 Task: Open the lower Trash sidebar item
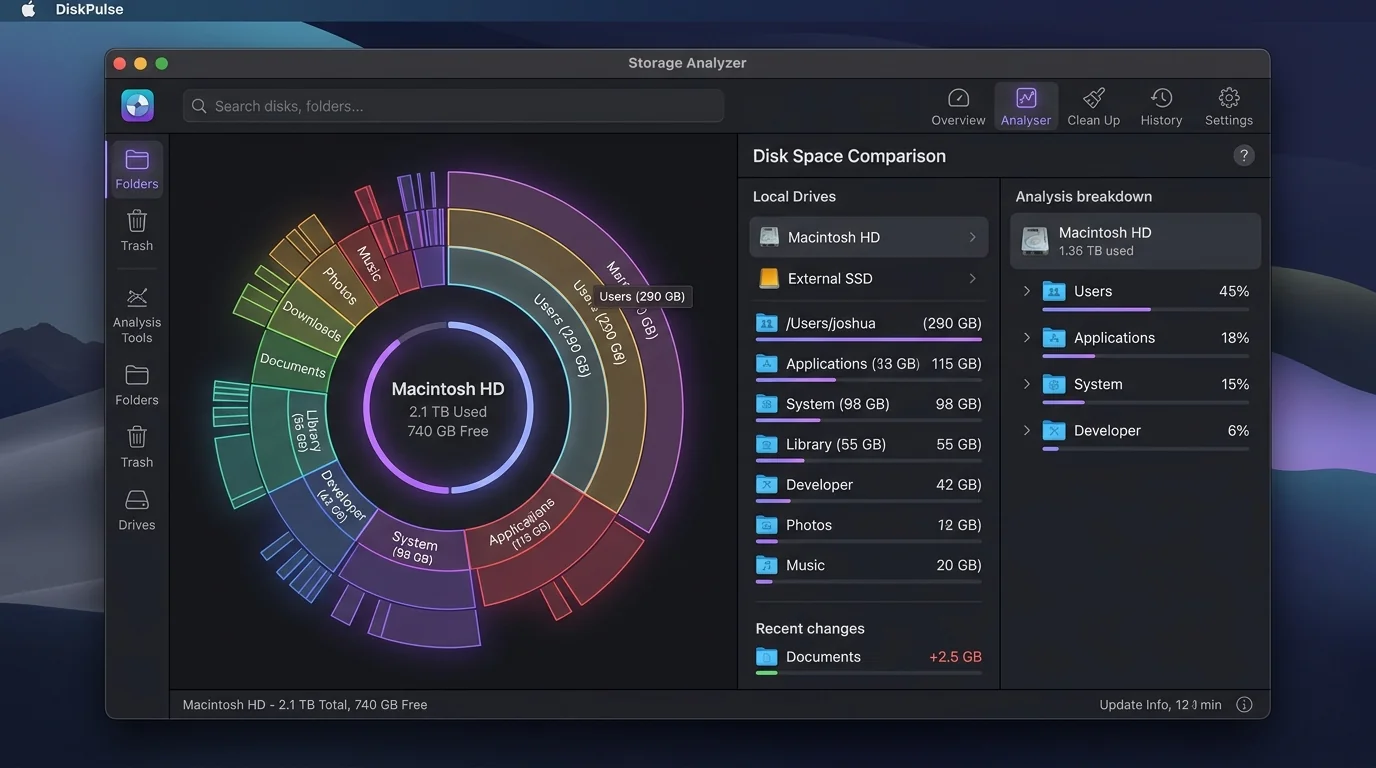click(137, 447)
